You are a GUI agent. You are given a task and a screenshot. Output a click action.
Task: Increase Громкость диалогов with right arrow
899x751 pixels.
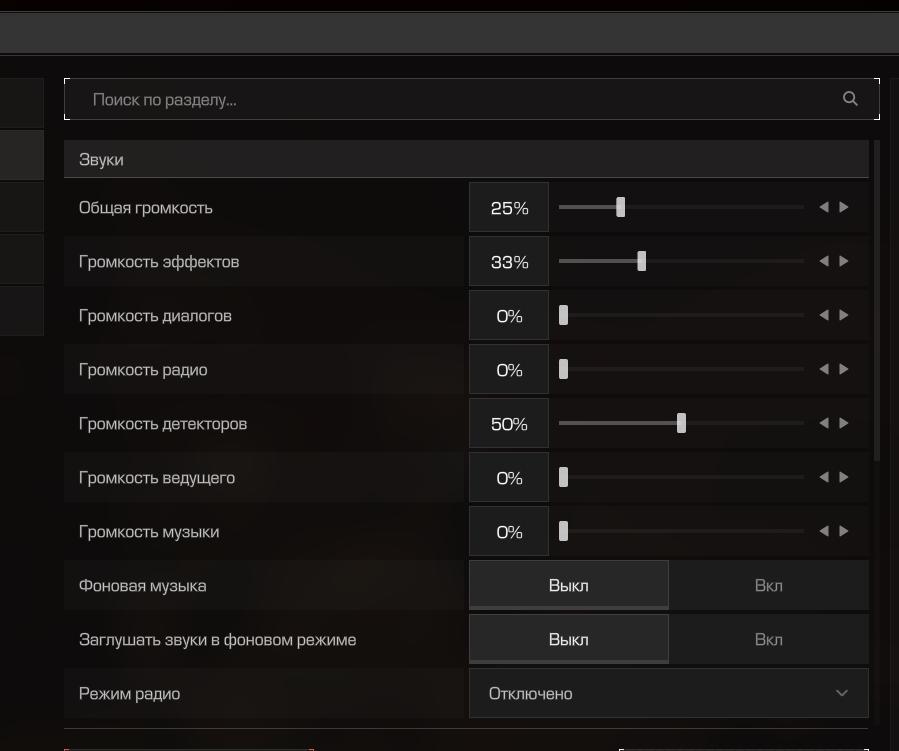844,315
